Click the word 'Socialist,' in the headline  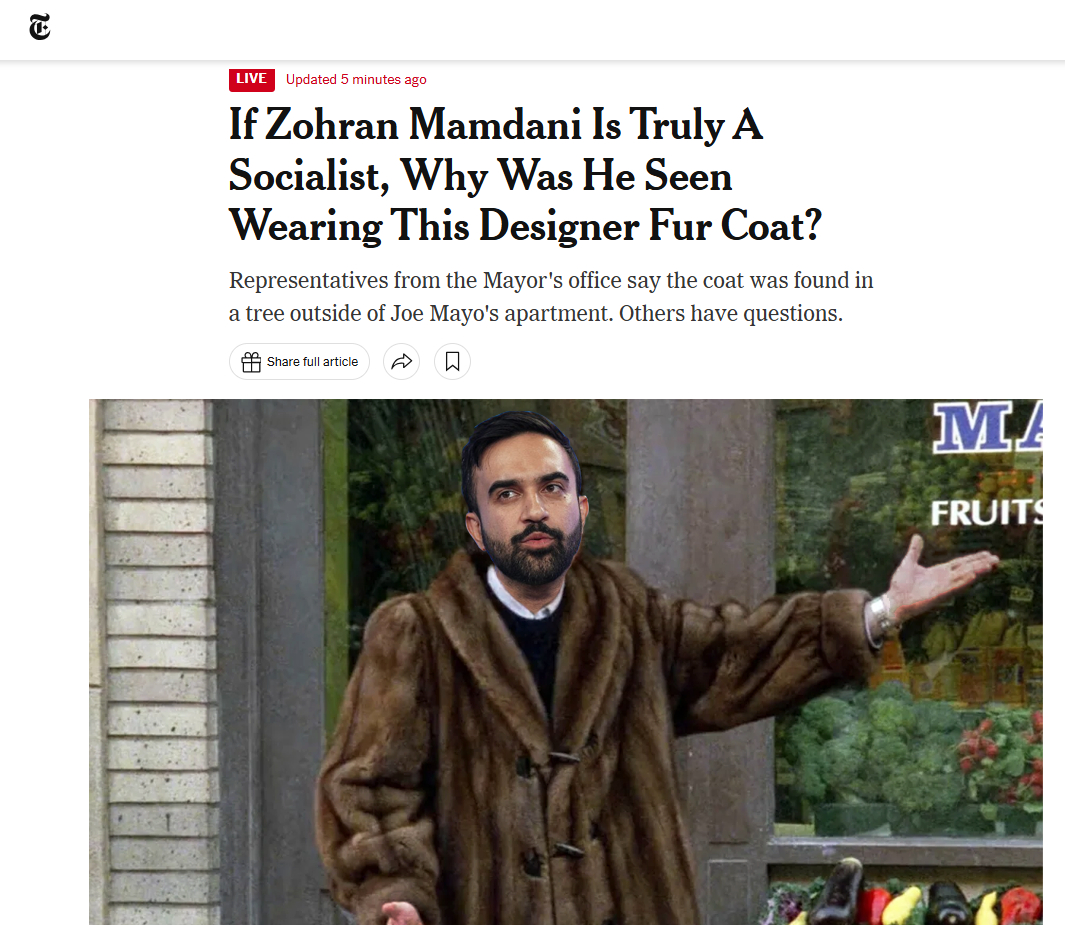pyautogui.click(x=309, y=176)
